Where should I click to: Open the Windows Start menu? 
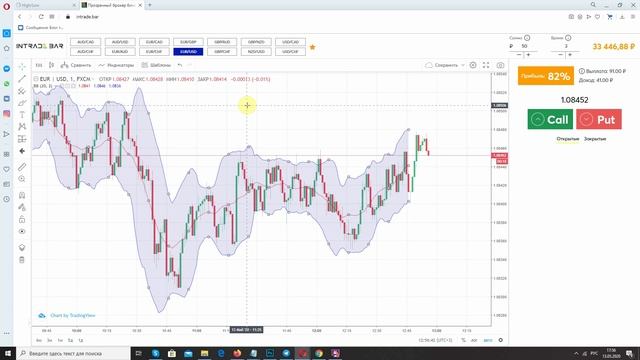[x=8, y=353]
